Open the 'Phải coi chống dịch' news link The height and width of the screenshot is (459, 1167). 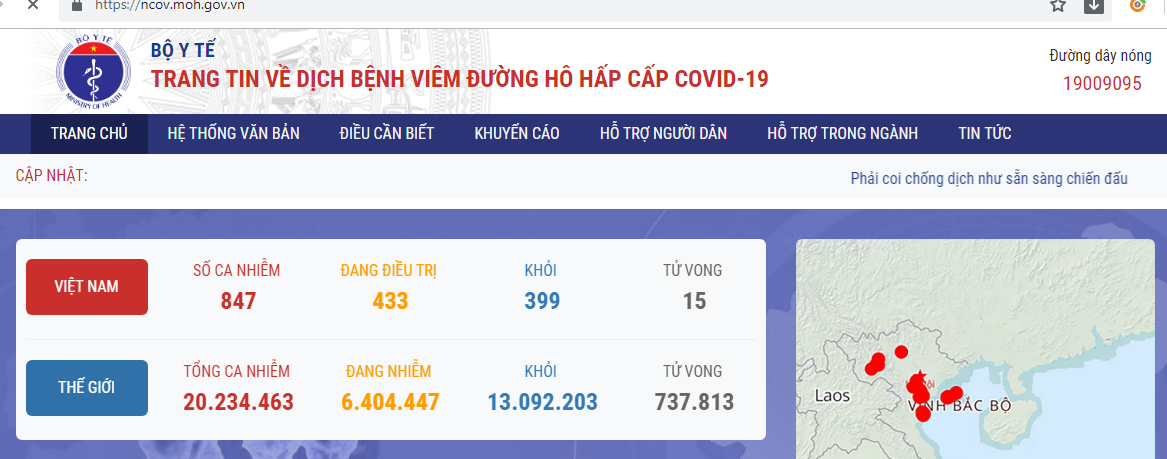point(988,179)
